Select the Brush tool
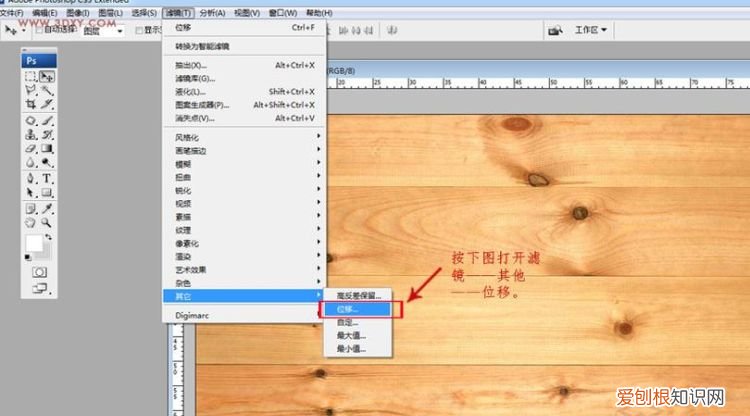The height and width of the screenshot is (416, 750). (47, 121)
